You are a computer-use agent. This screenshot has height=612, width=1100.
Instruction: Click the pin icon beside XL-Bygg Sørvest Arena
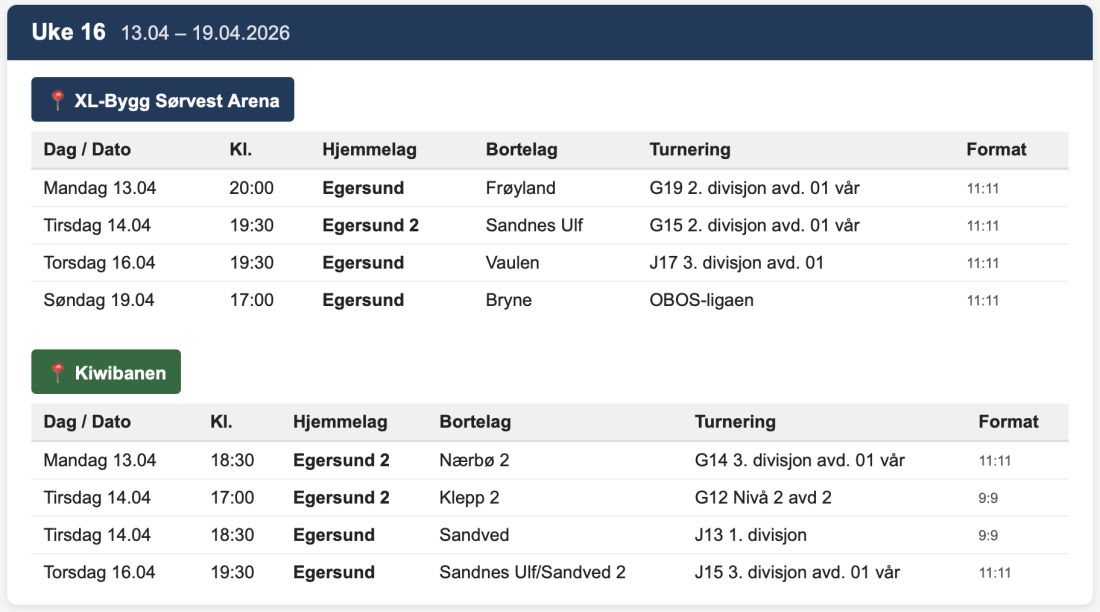58,100
